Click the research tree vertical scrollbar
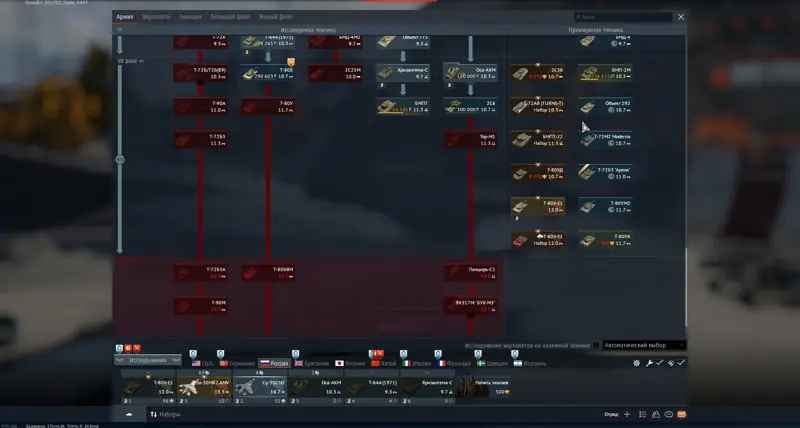Image resolution: width=800 pixels, height=428 pixels. 686,287
